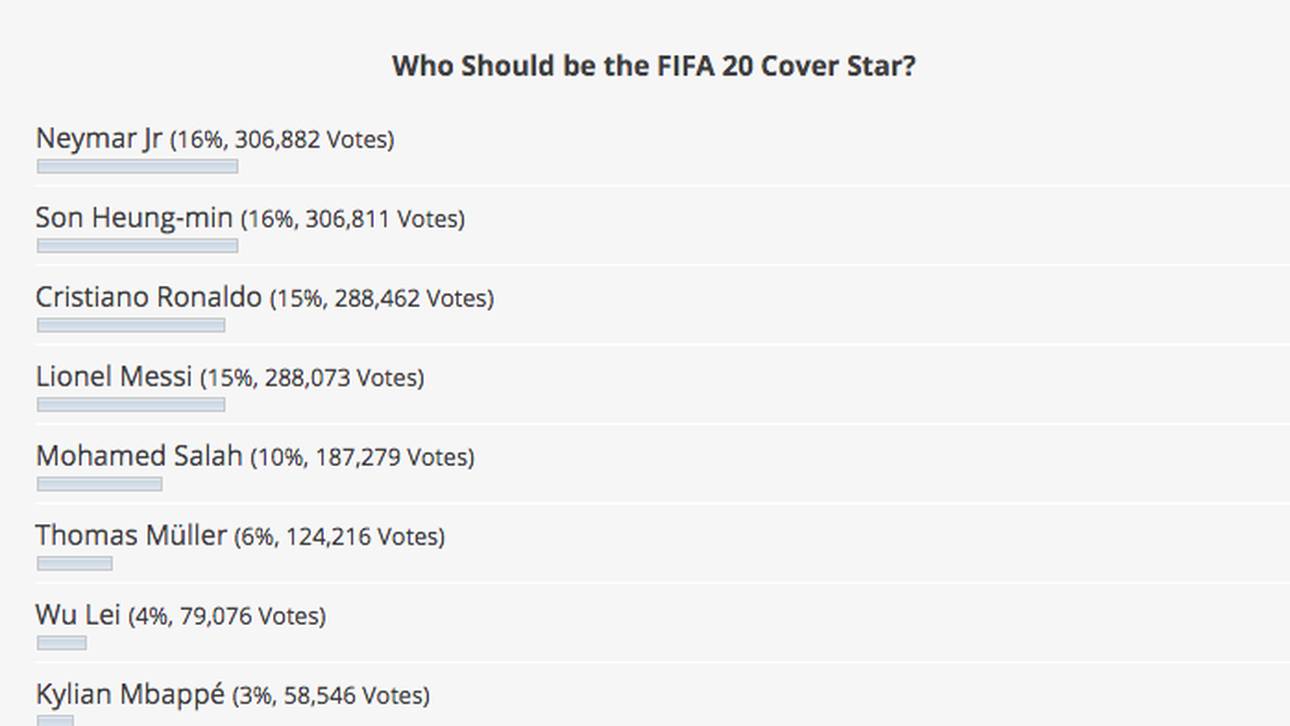Image resolution: width=1290 pixels, height=726 pixels.
Task: Choose the Cristiano Ronaldo poll entry name
Action: pyautogui.click(x=148, y=297)
